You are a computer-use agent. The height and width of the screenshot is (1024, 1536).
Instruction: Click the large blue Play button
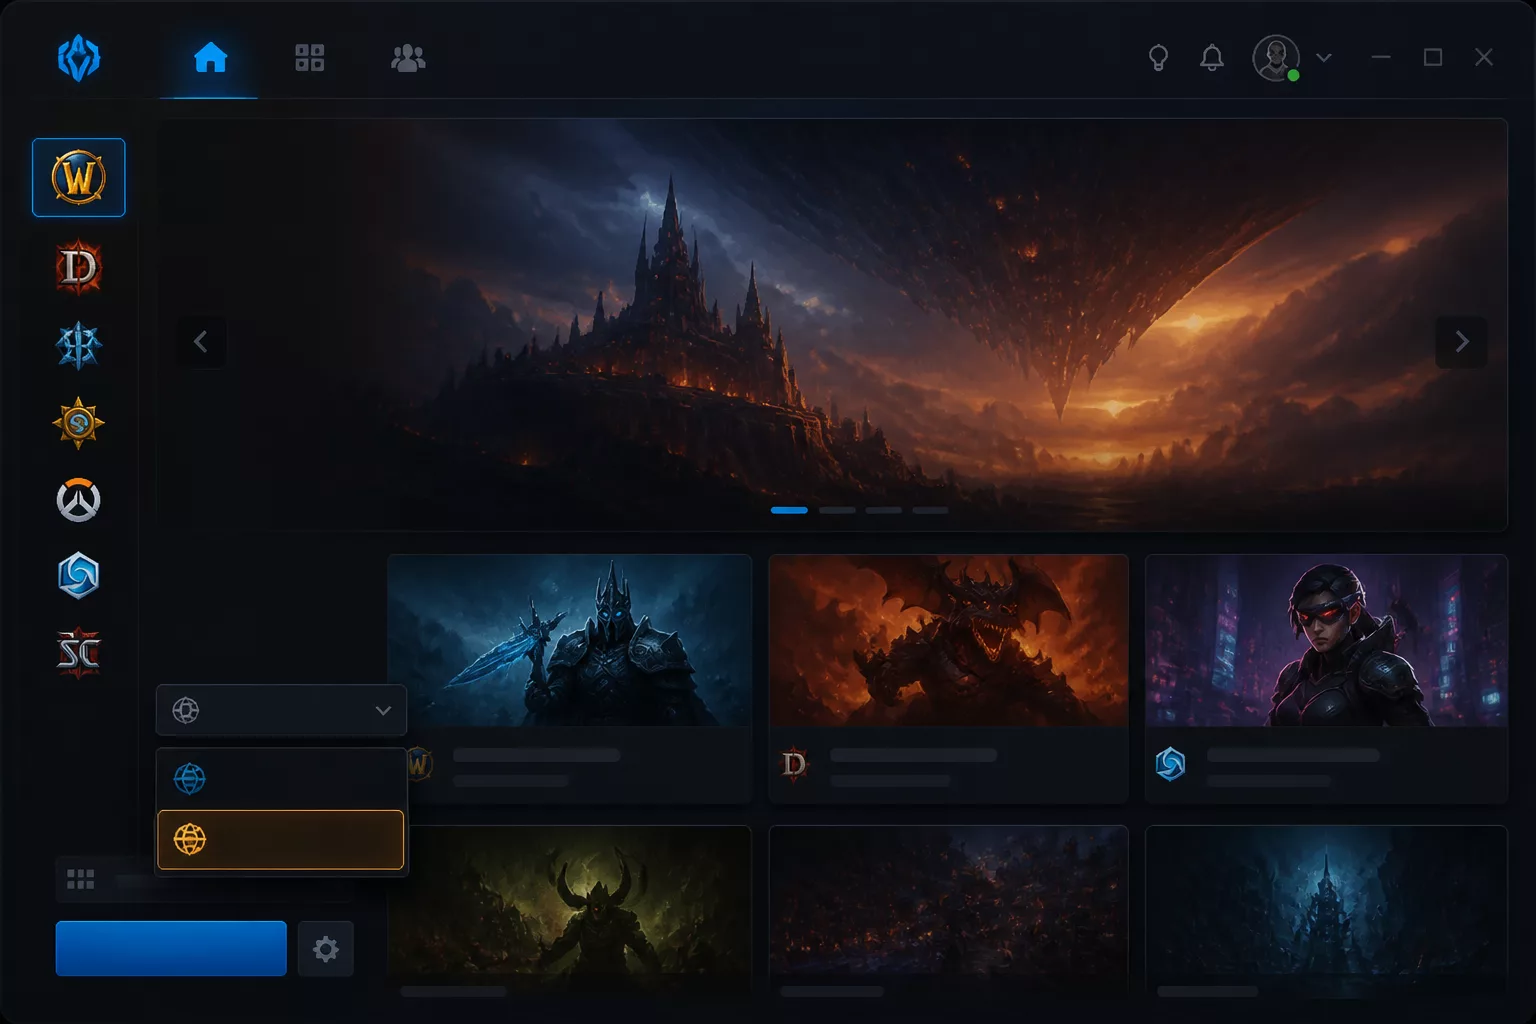[171, 948]
